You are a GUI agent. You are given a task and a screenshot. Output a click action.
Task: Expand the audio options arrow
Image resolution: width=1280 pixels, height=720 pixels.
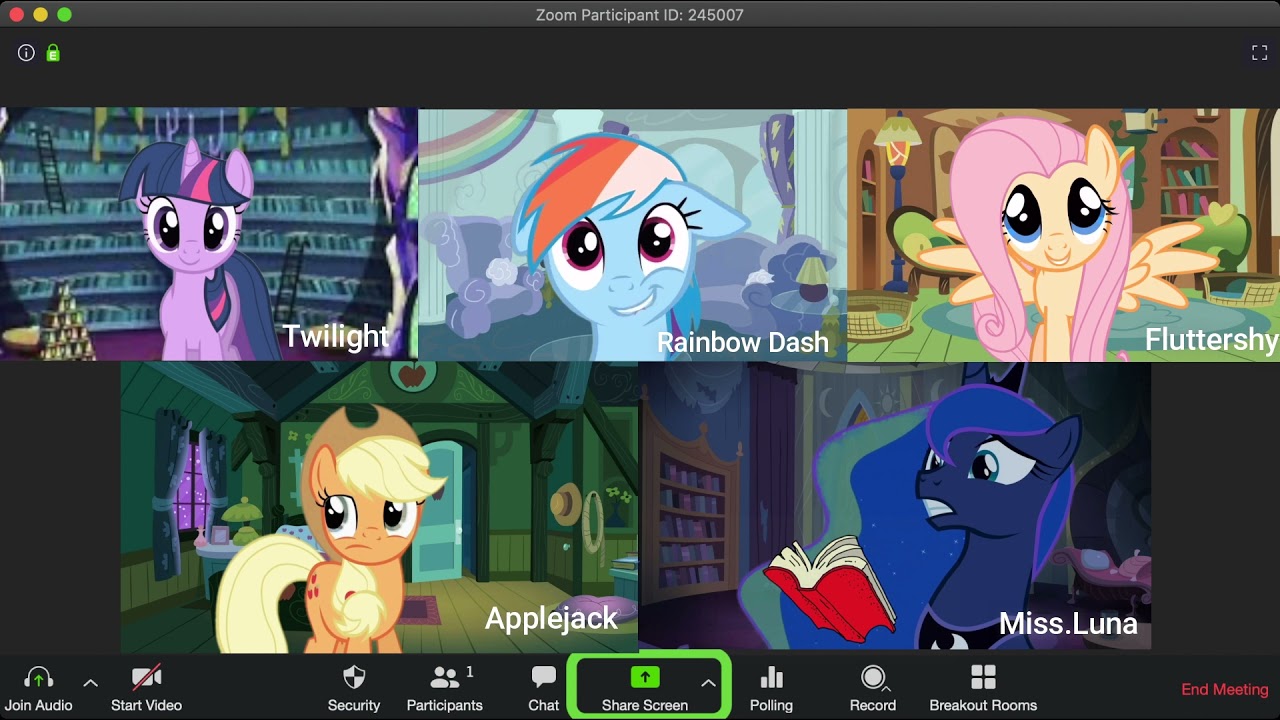coord(90,683)
